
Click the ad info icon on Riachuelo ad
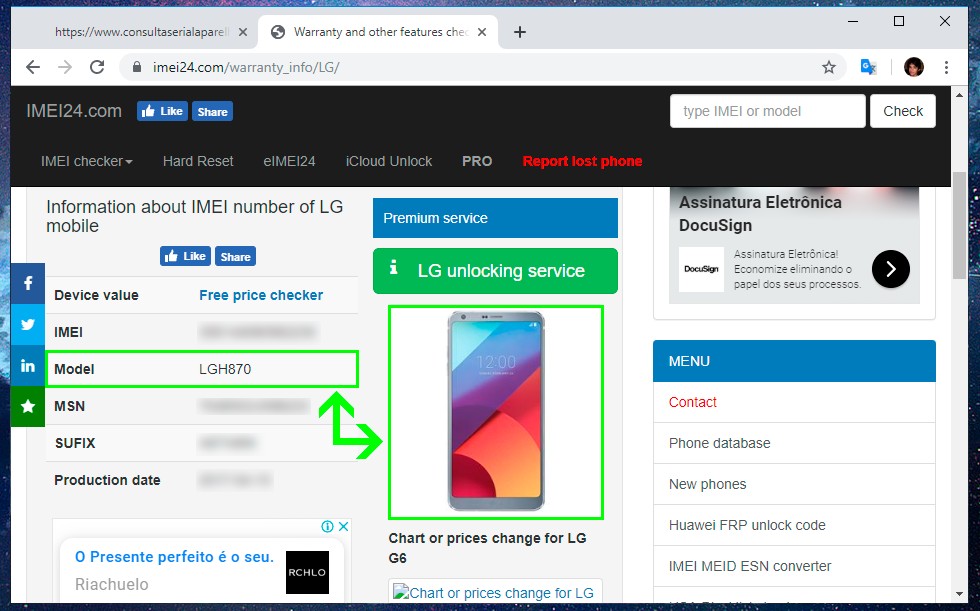click(327, 526)
